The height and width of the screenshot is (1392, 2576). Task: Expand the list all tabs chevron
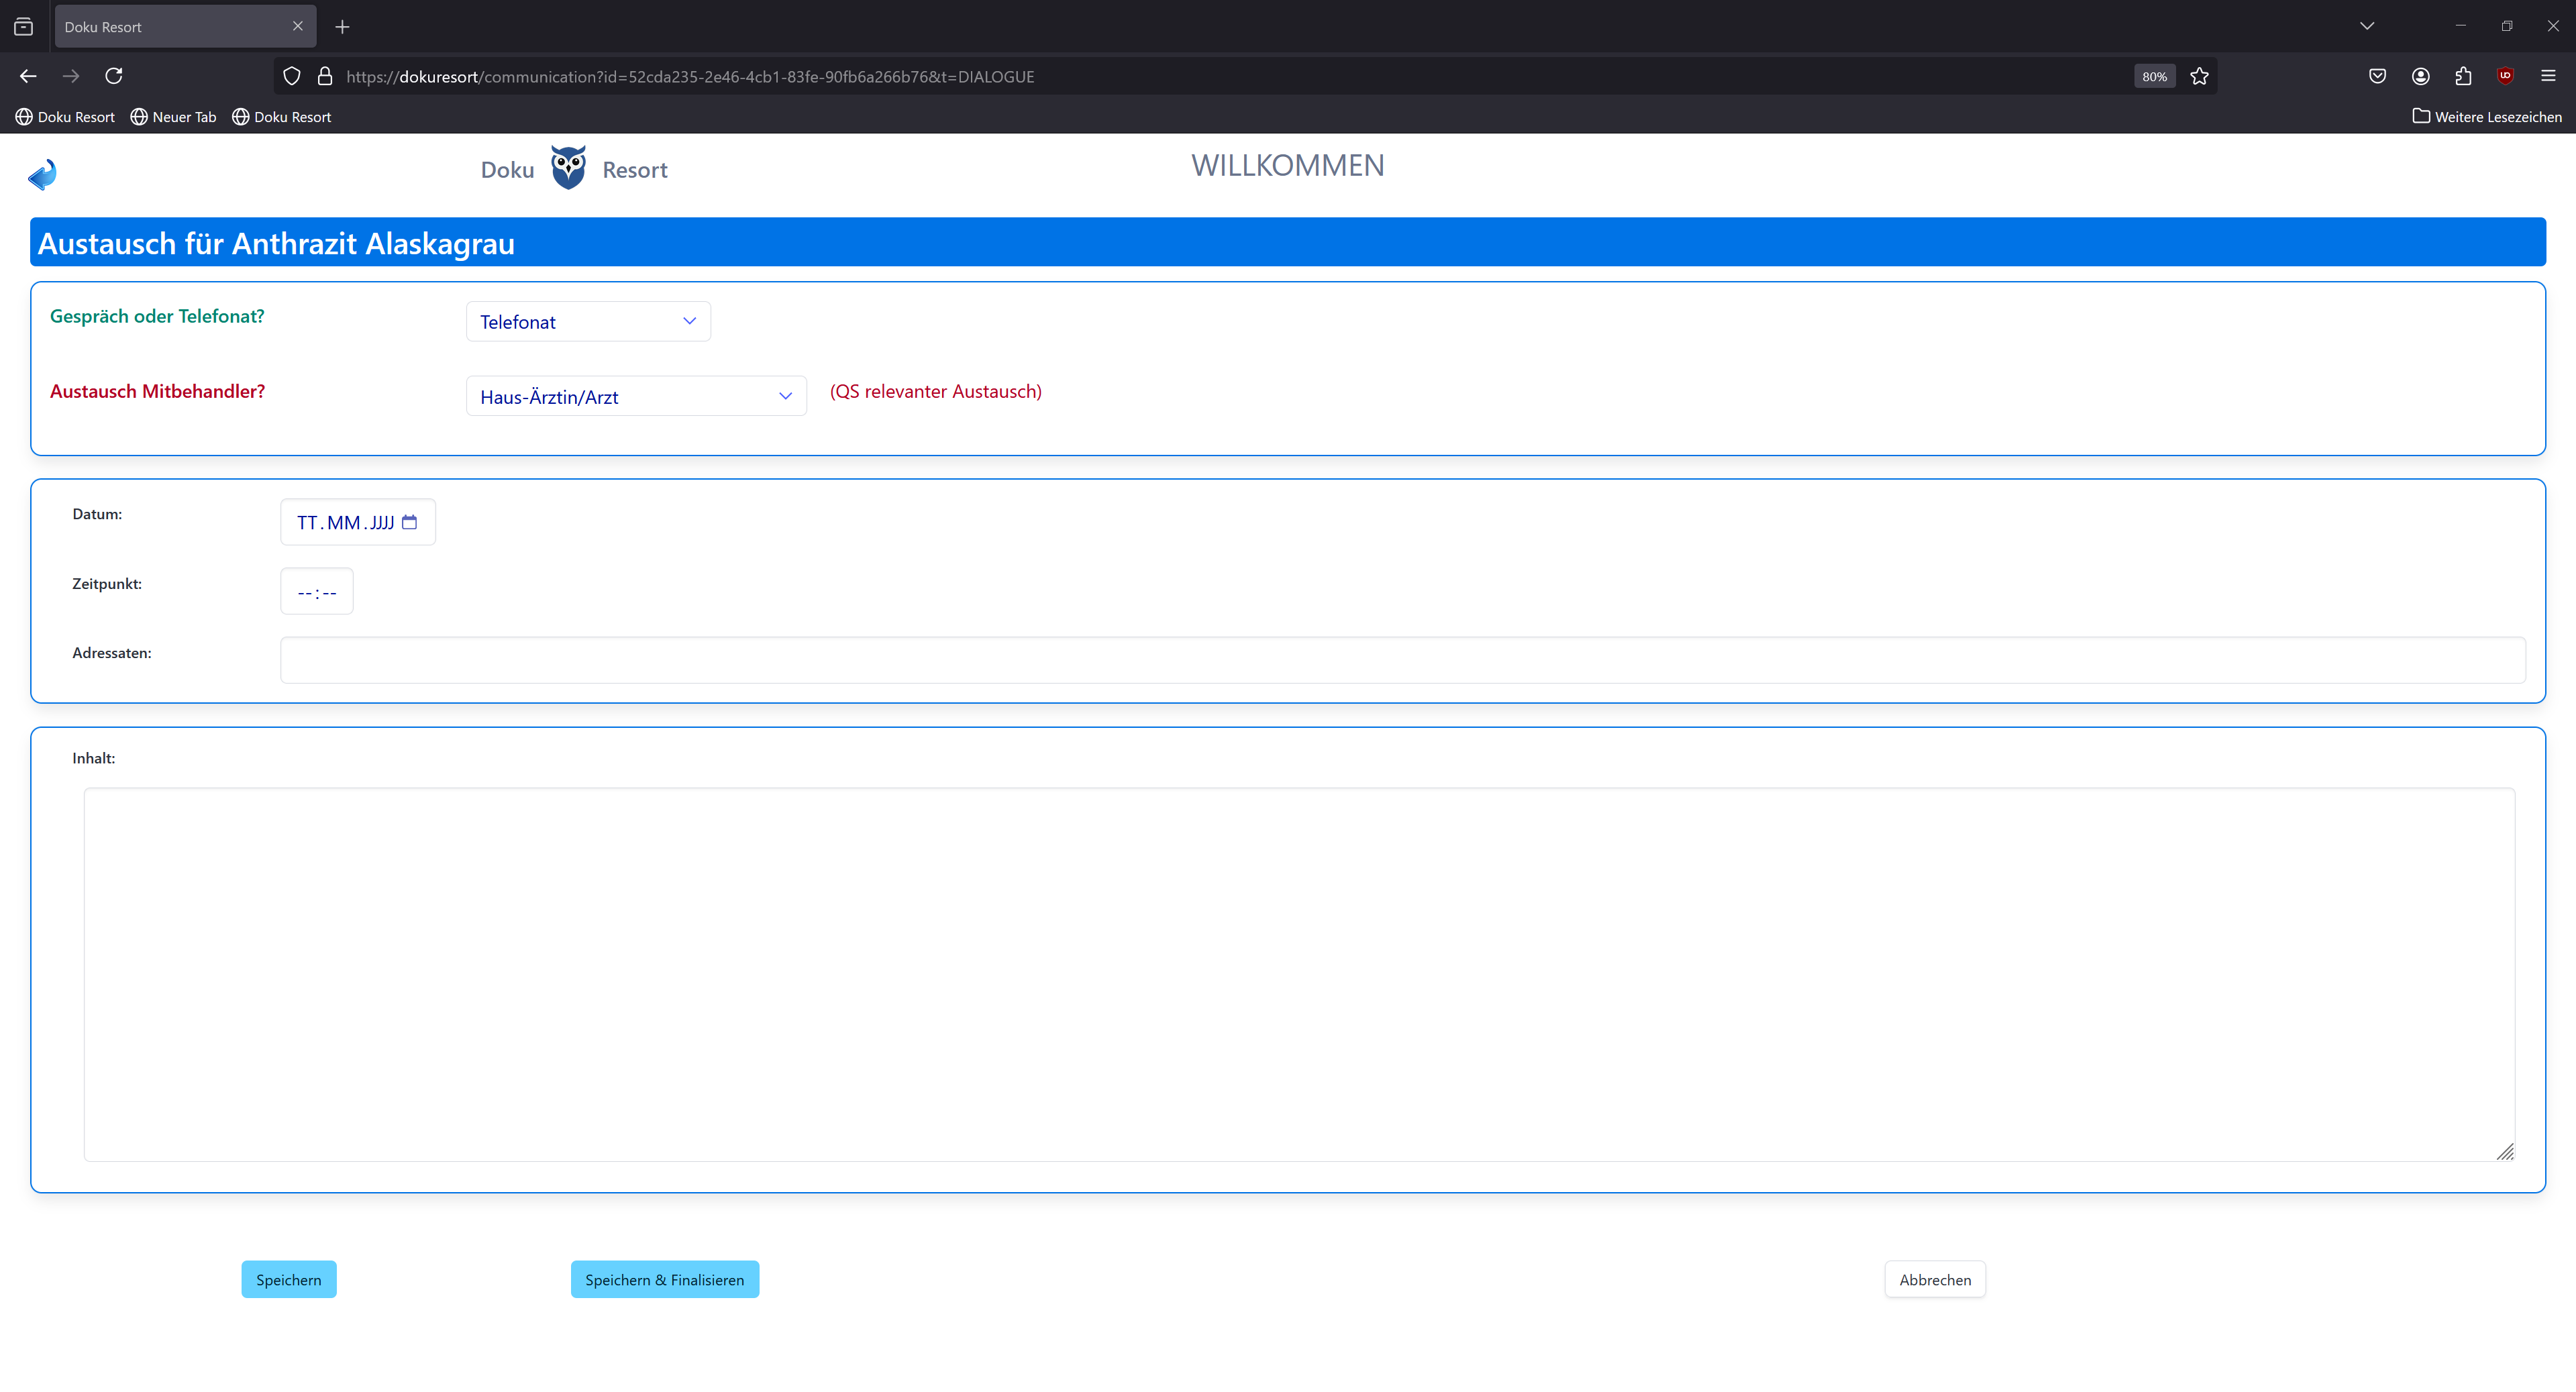2366,26
